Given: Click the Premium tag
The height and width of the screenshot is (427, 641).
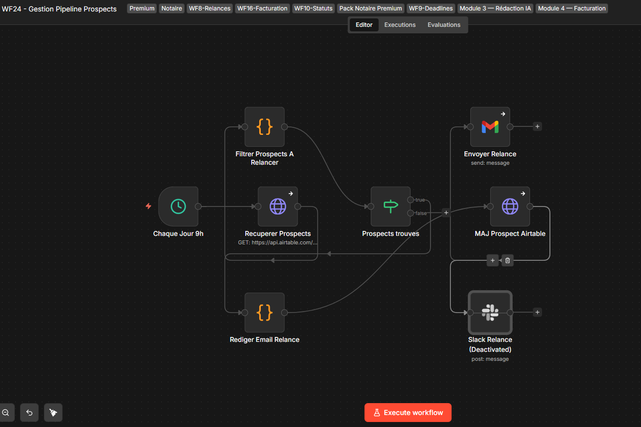Looking at the screenshot, I should pos(142,9).
